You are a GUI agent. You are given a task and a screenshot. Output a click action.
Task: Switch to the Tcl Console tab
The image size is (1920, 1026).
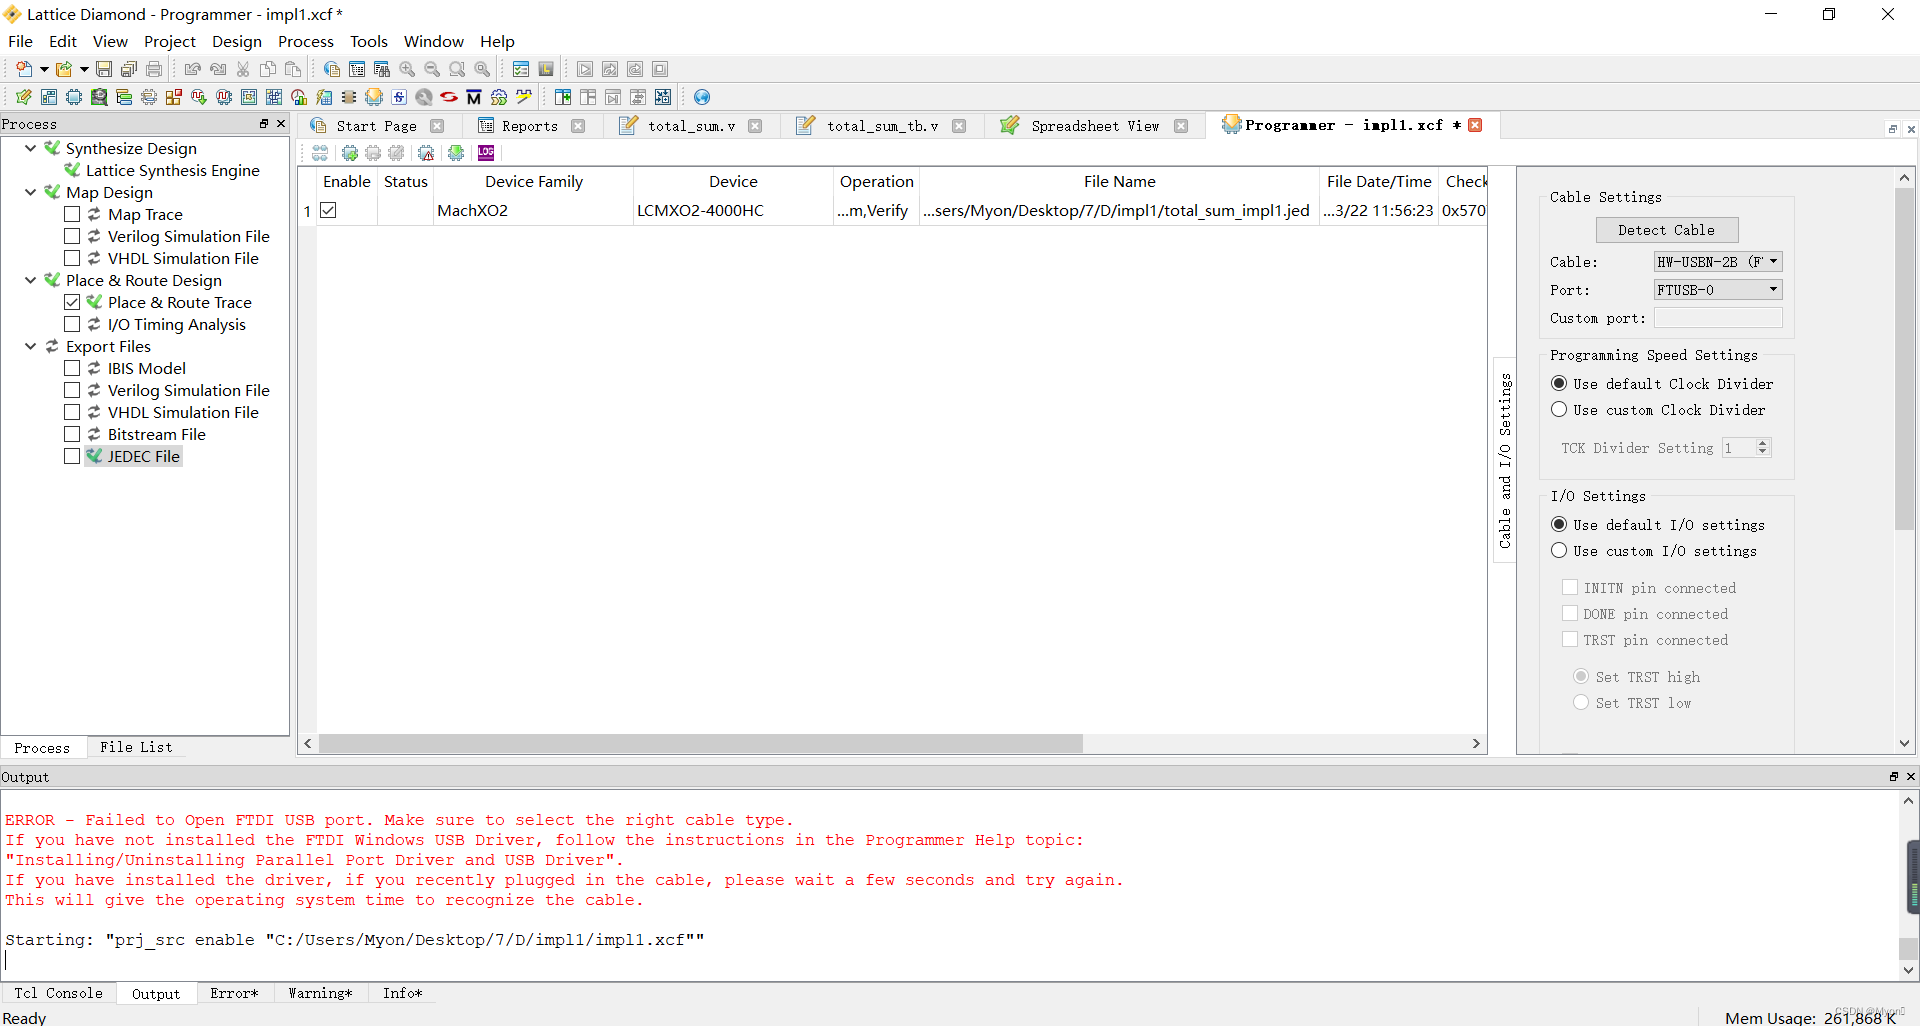(x=58, y=993)
